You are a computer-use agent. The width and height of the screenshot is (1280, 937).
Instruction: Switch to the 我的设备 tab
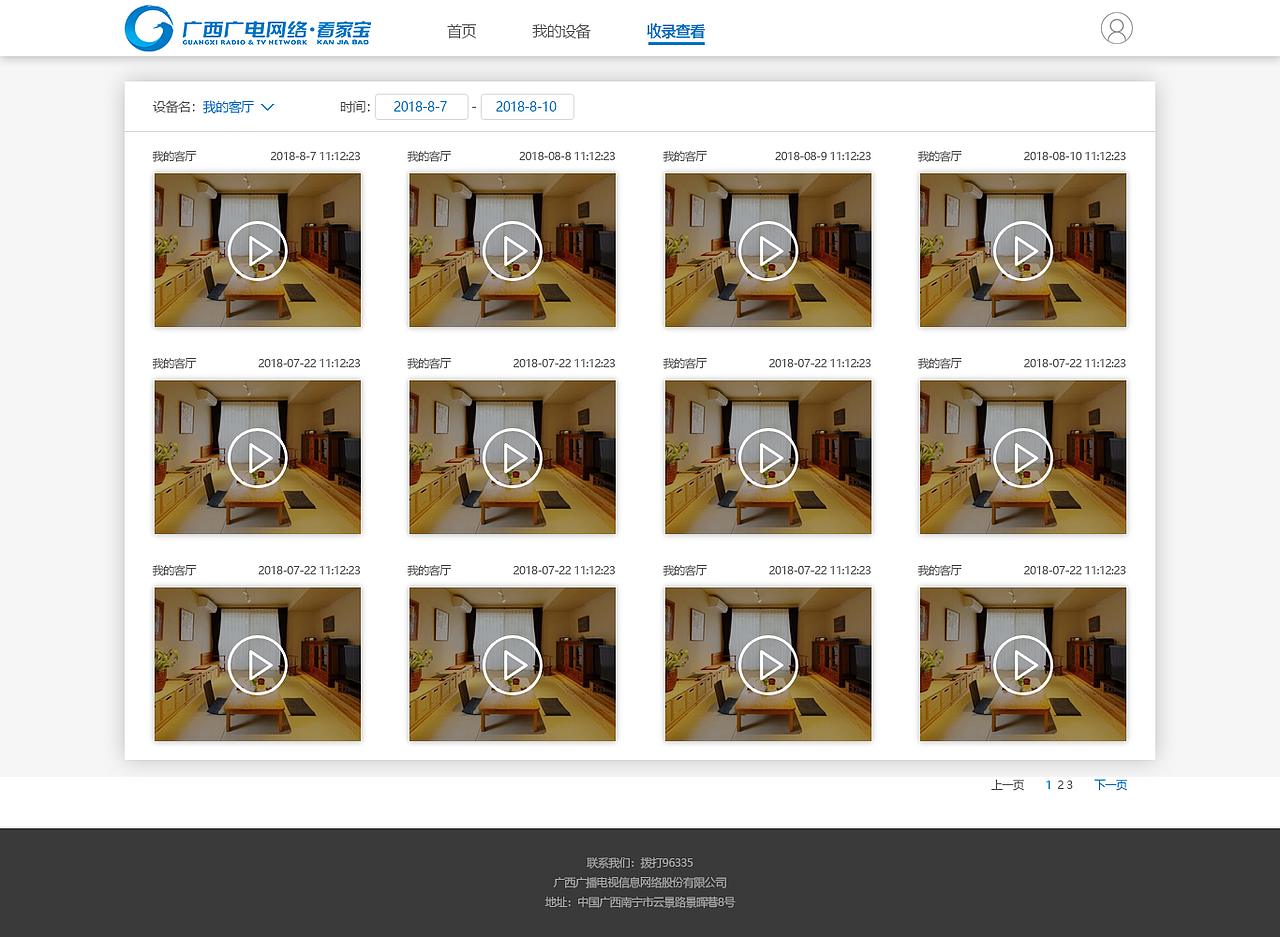[x=561, y=31]
